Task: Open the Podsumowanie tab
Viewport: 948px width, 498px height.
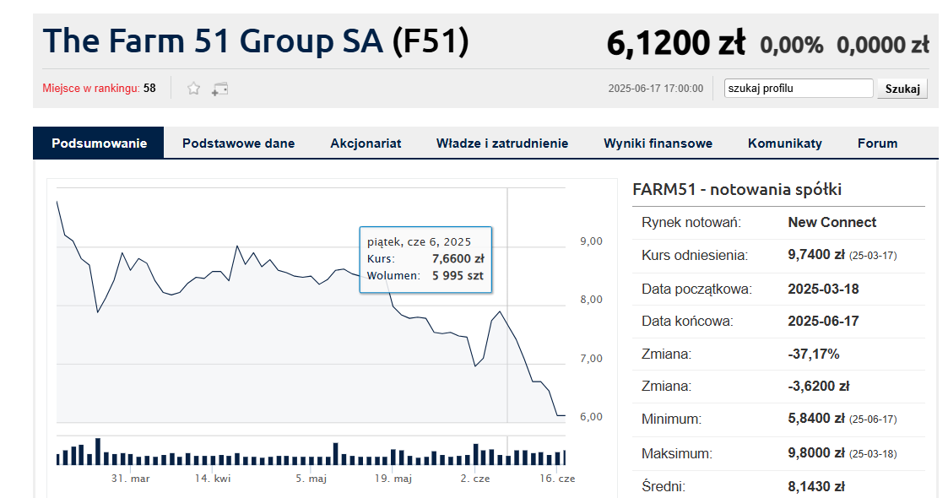Action: tap(99, 143)
